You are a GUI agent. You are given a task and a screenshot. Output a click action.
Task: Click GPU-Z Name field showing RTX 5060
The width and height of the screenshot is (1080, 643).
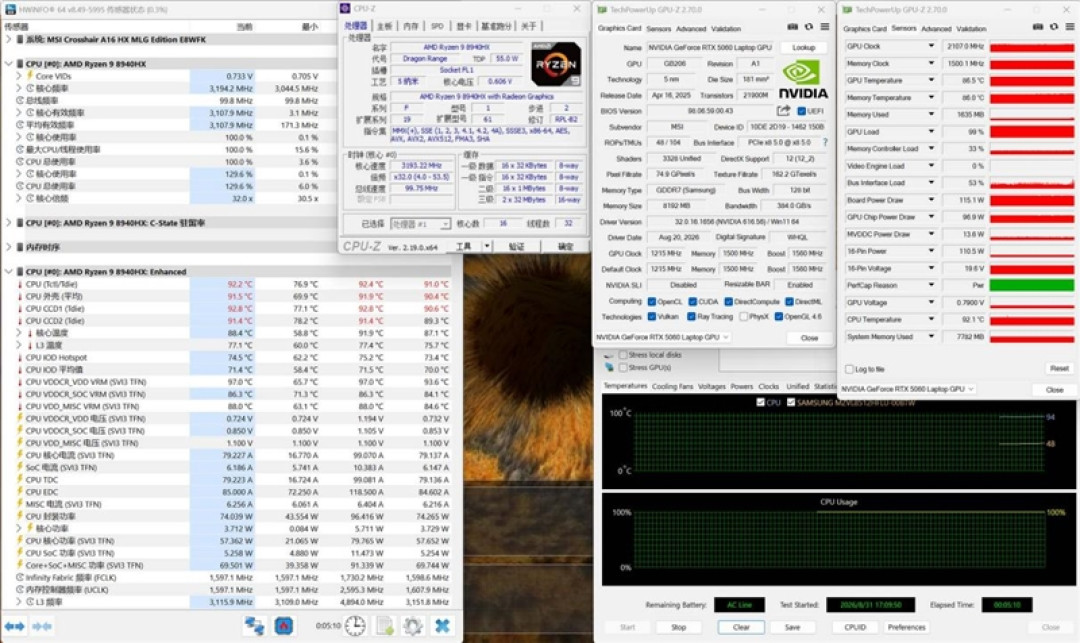[x=711, y=48]
